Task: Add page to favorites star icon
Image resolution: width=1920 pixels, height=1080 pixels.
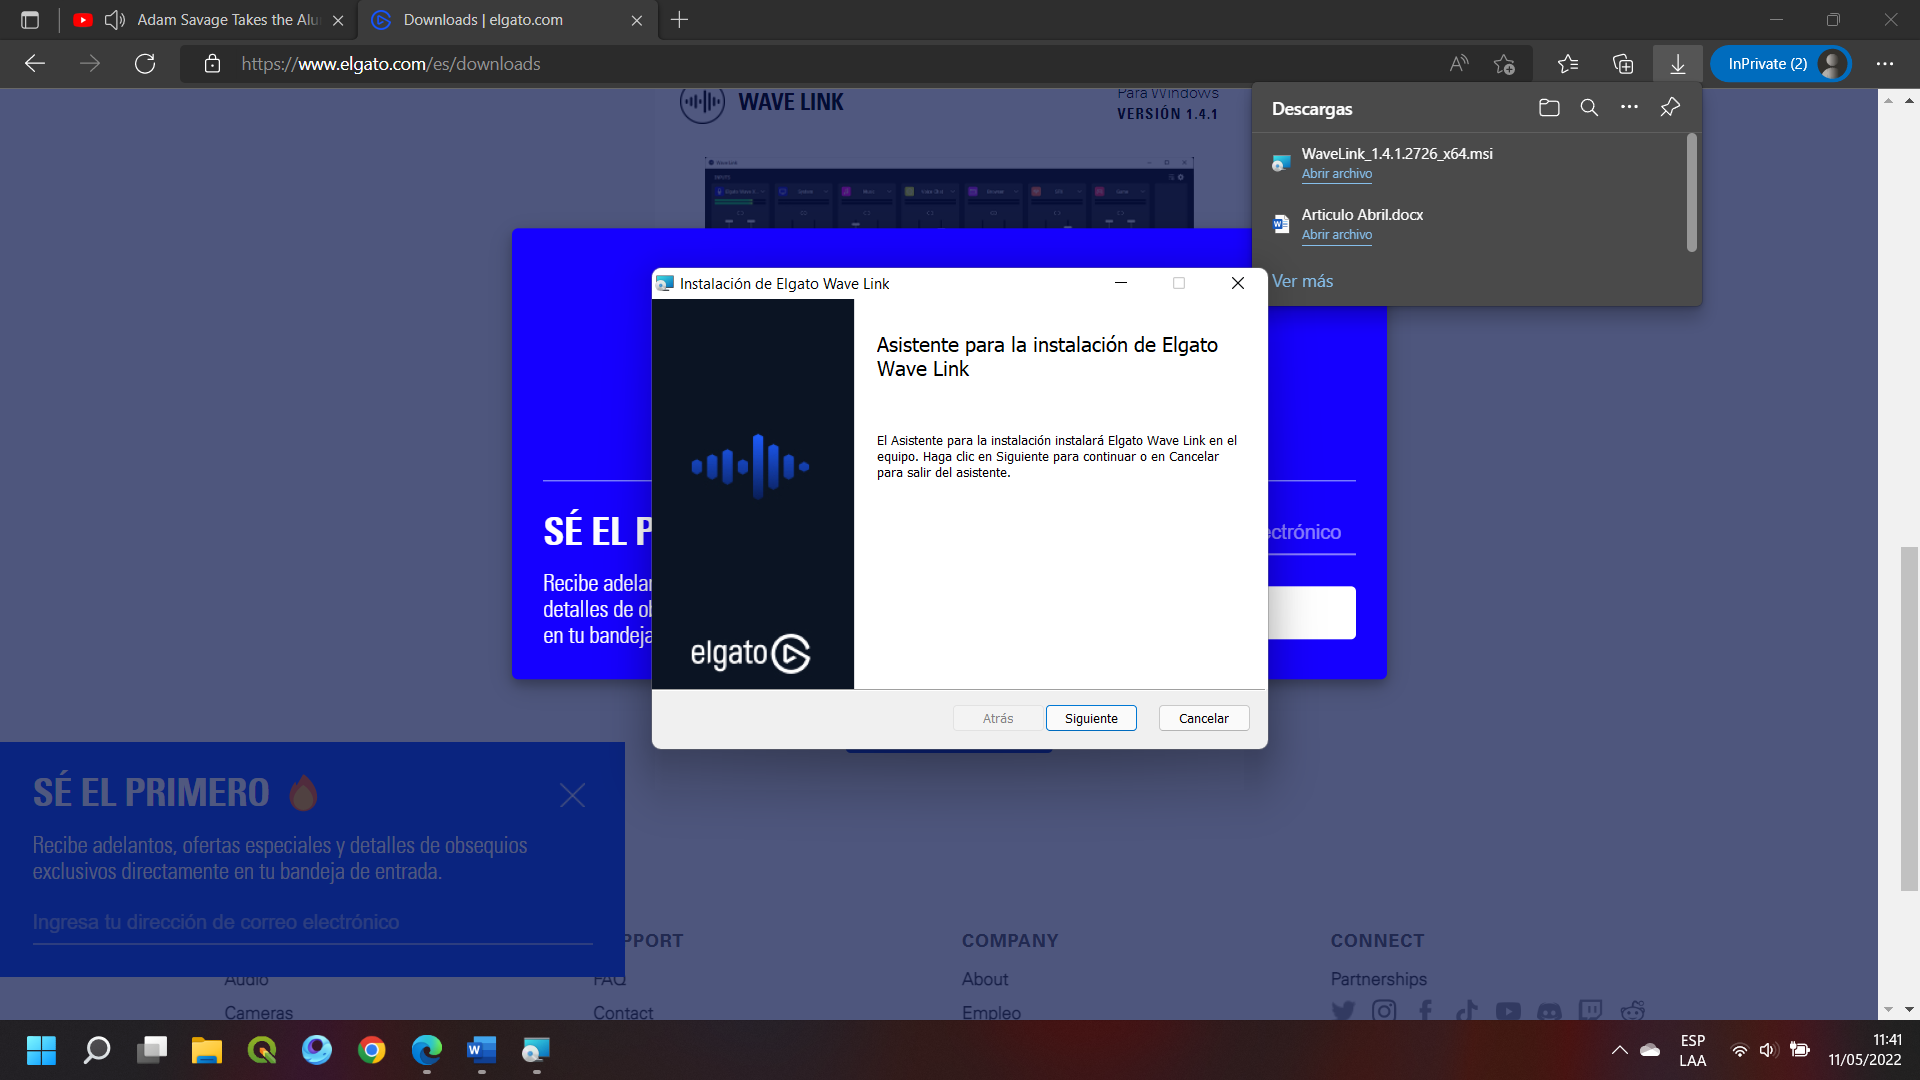Action: [x=1504, y=64]
